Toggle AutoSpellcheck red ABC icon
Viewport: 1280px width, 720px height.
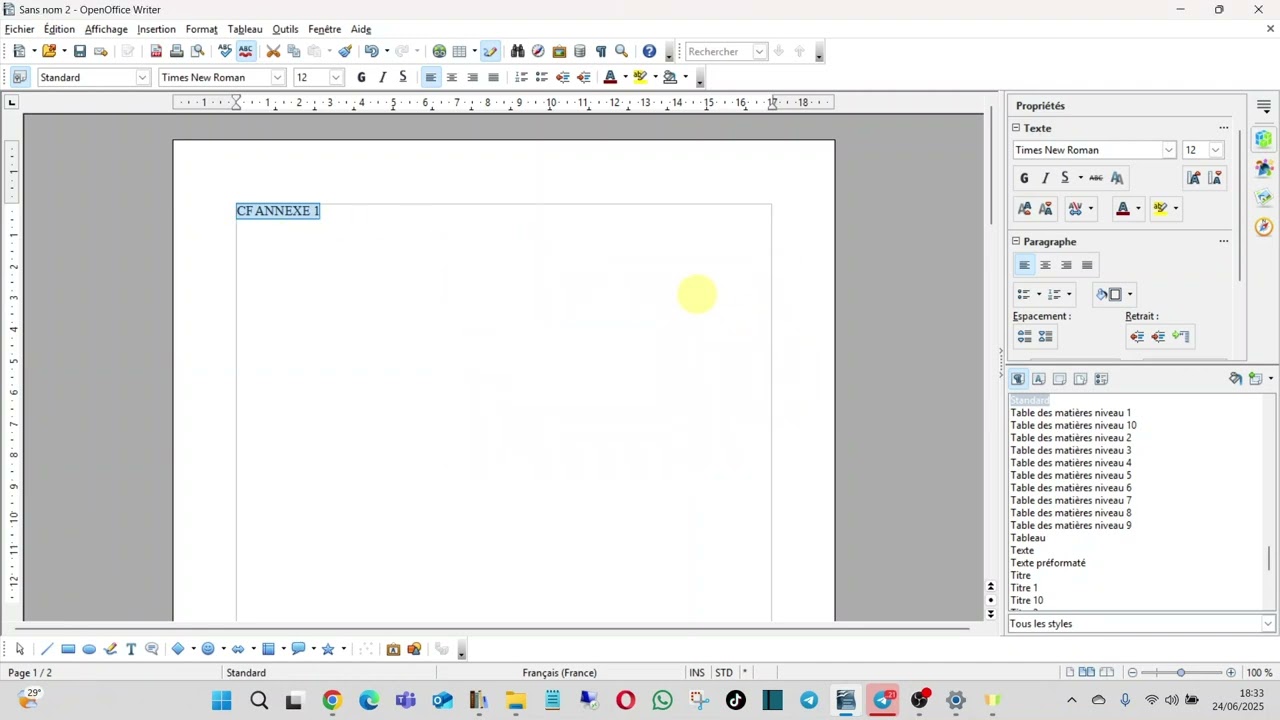246,51
